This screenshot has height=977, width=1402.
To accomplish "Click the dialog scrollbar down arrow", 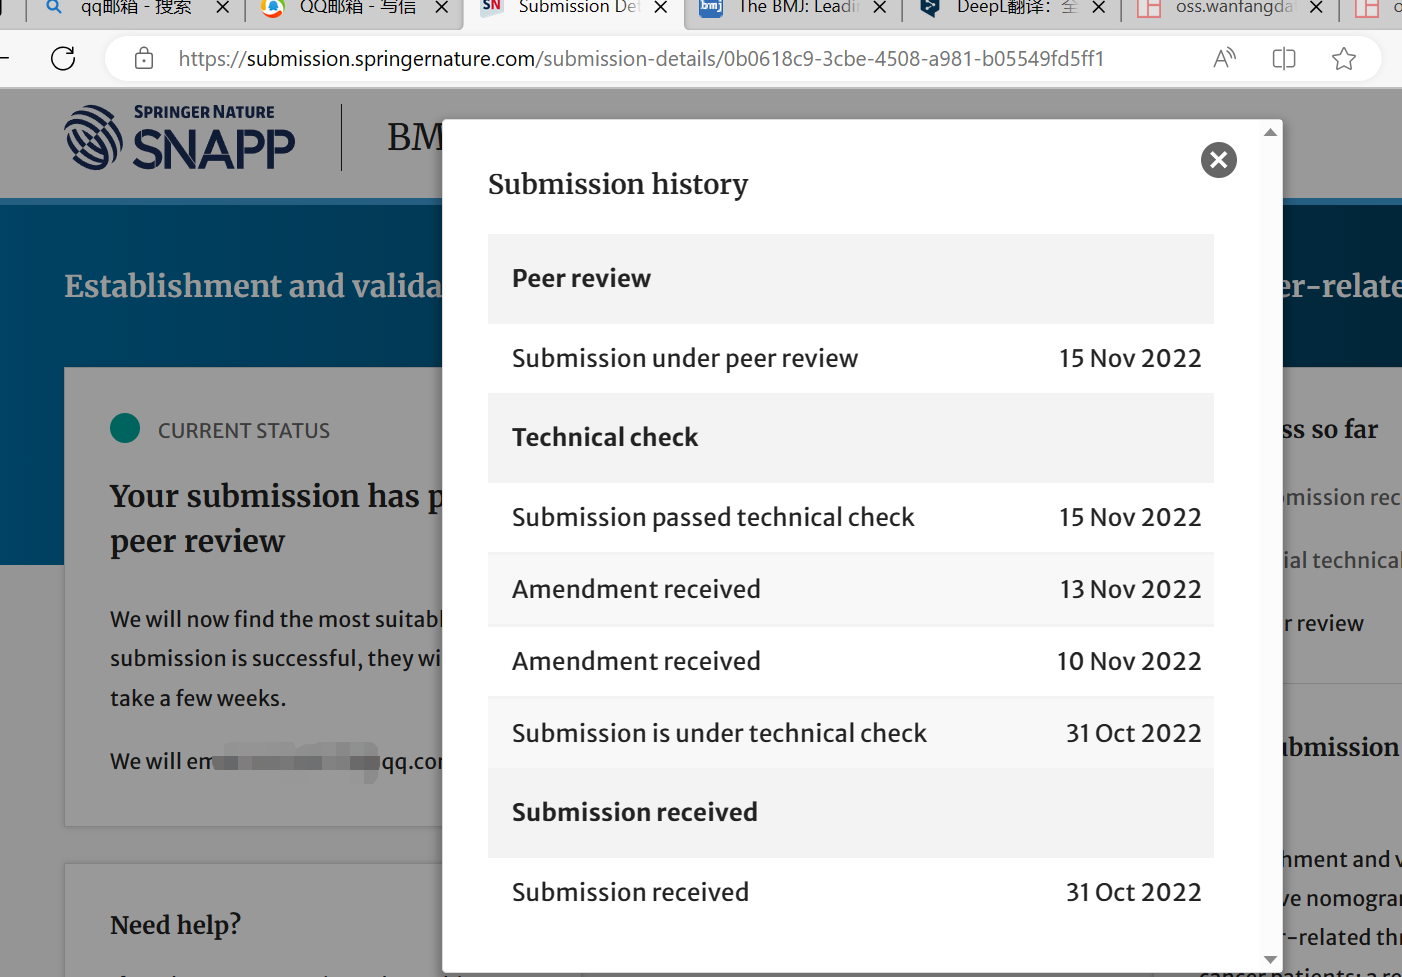I will pos(1270,960).
